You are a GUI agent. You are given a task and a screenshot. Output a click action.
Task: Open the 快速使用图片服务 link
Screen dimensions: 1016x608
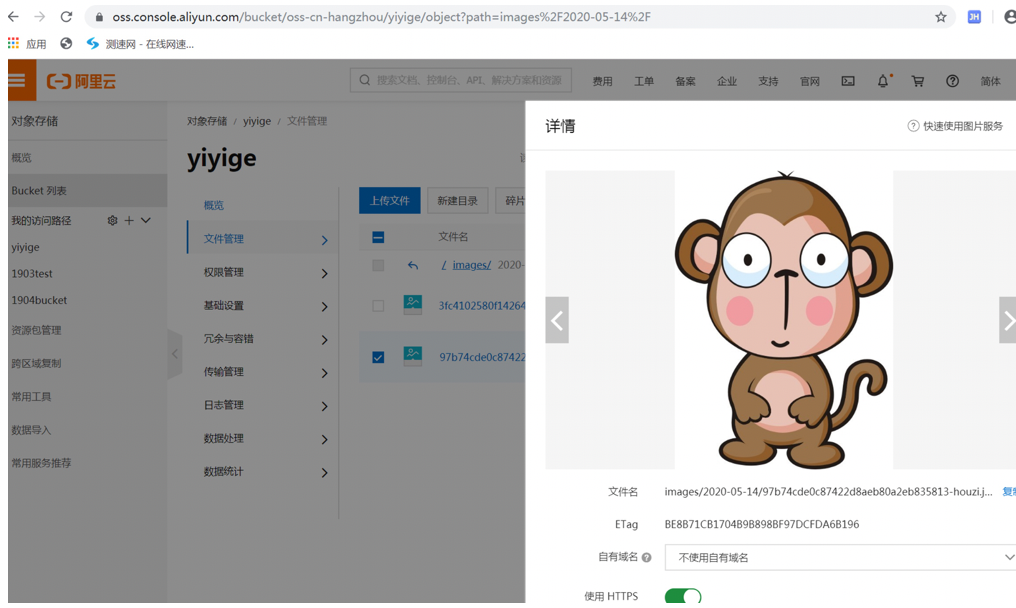point(963,126)
